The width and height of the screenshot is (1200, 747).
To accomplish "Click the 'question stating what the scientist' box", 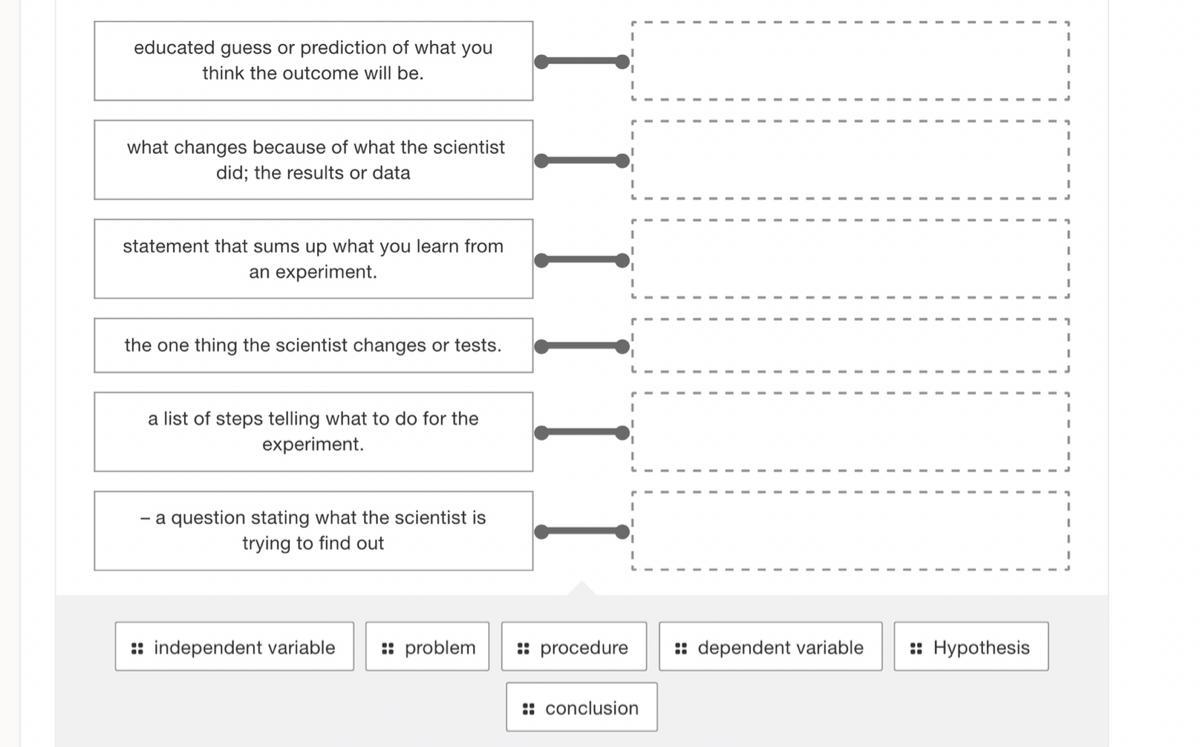I will 313,530.
